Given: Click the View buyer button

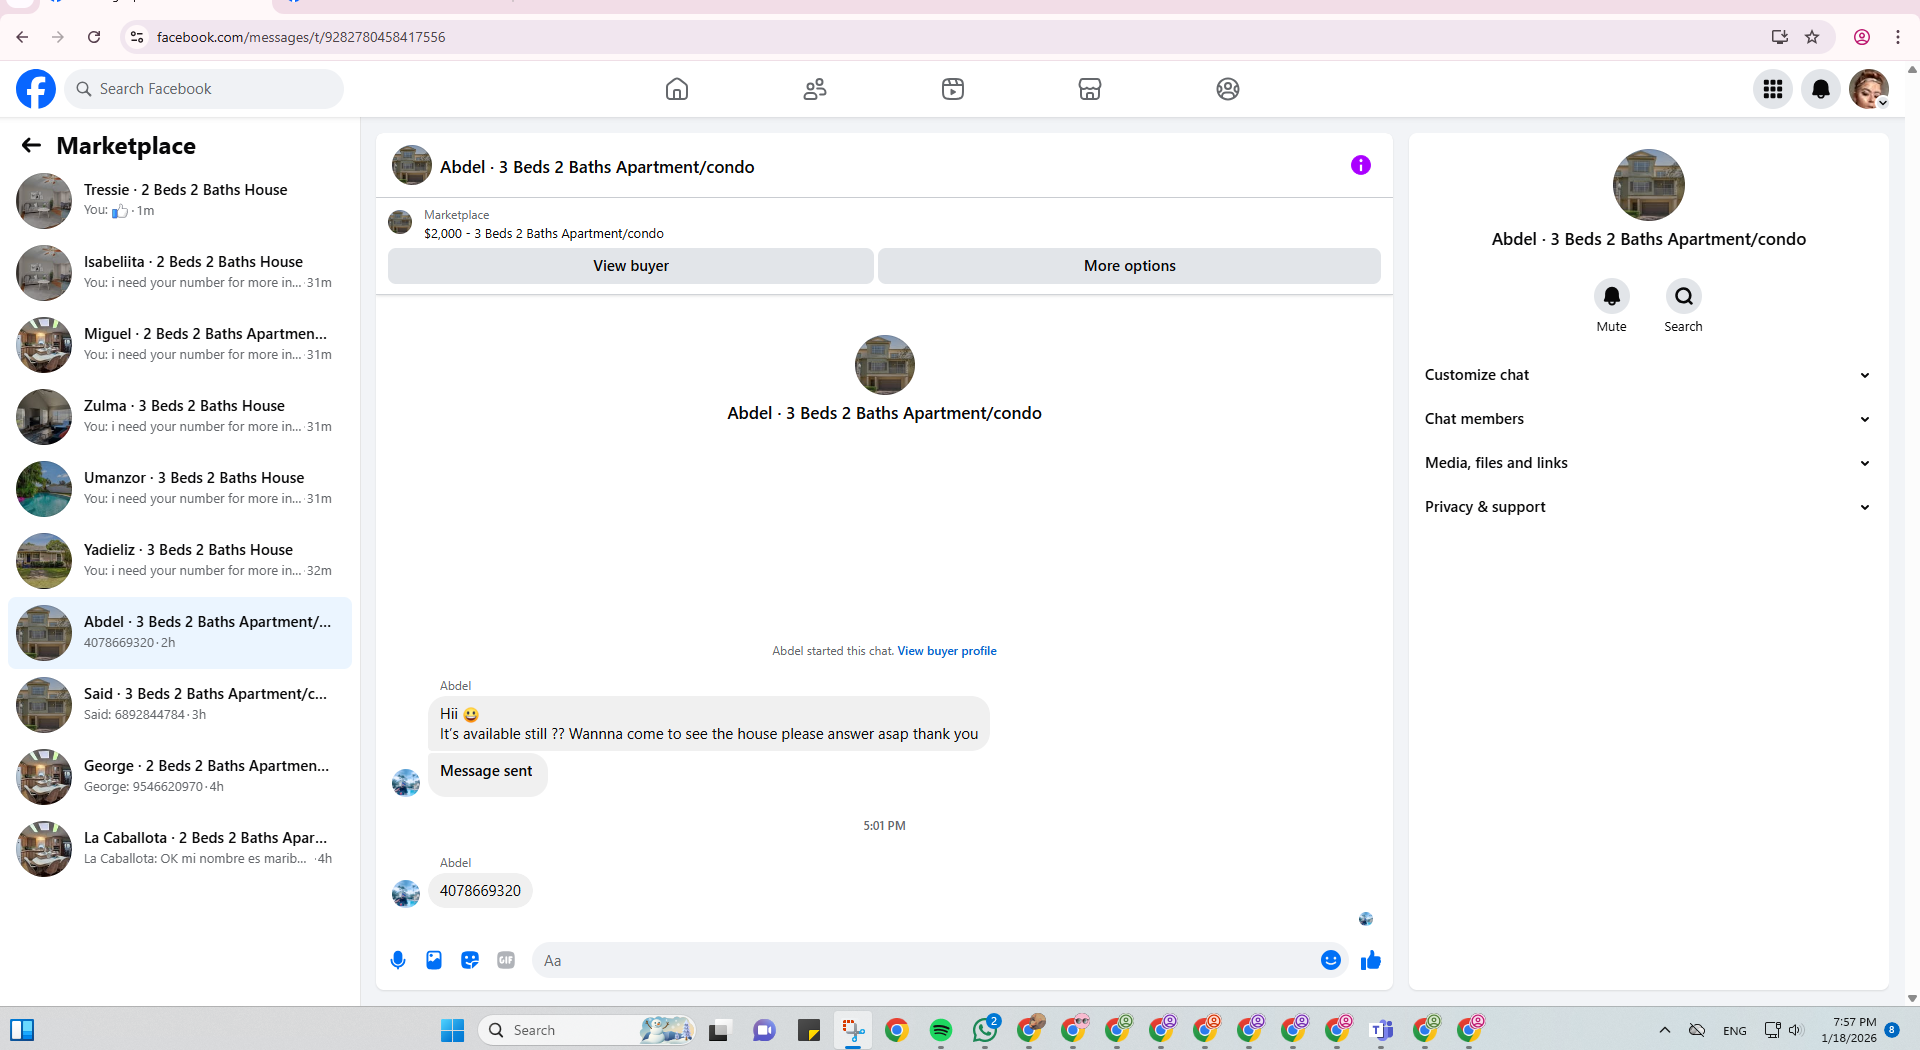Looking at the screenshot, I should click(631, 266).
